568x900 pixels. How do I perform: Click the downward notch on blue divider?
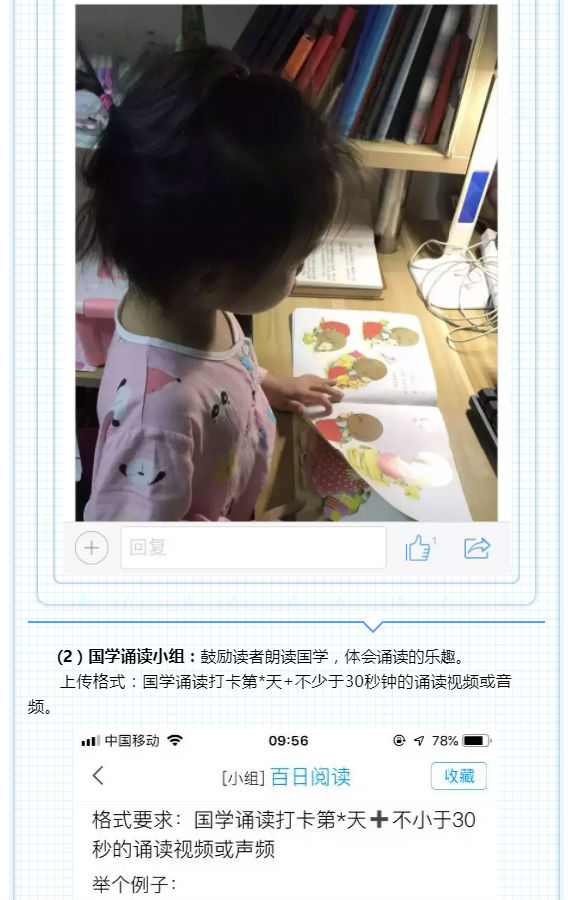(x=373, y=626)
